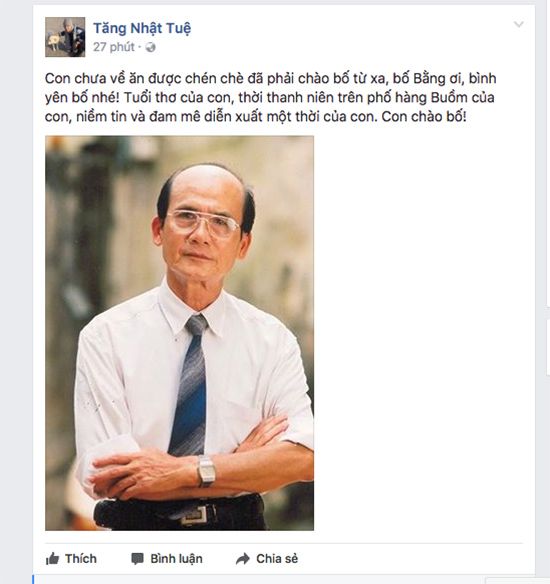This screenshot has height=584, width=550.
Task: Click the belt buckle in the photo
Action: click(x=194, y=515)
